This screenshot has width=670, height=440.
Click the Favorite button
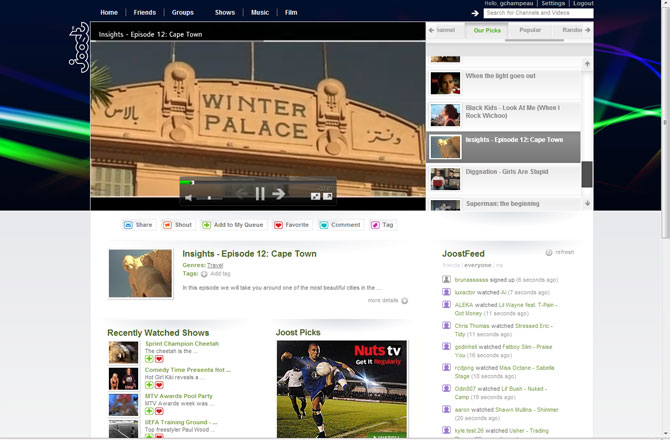pos(292,225)
